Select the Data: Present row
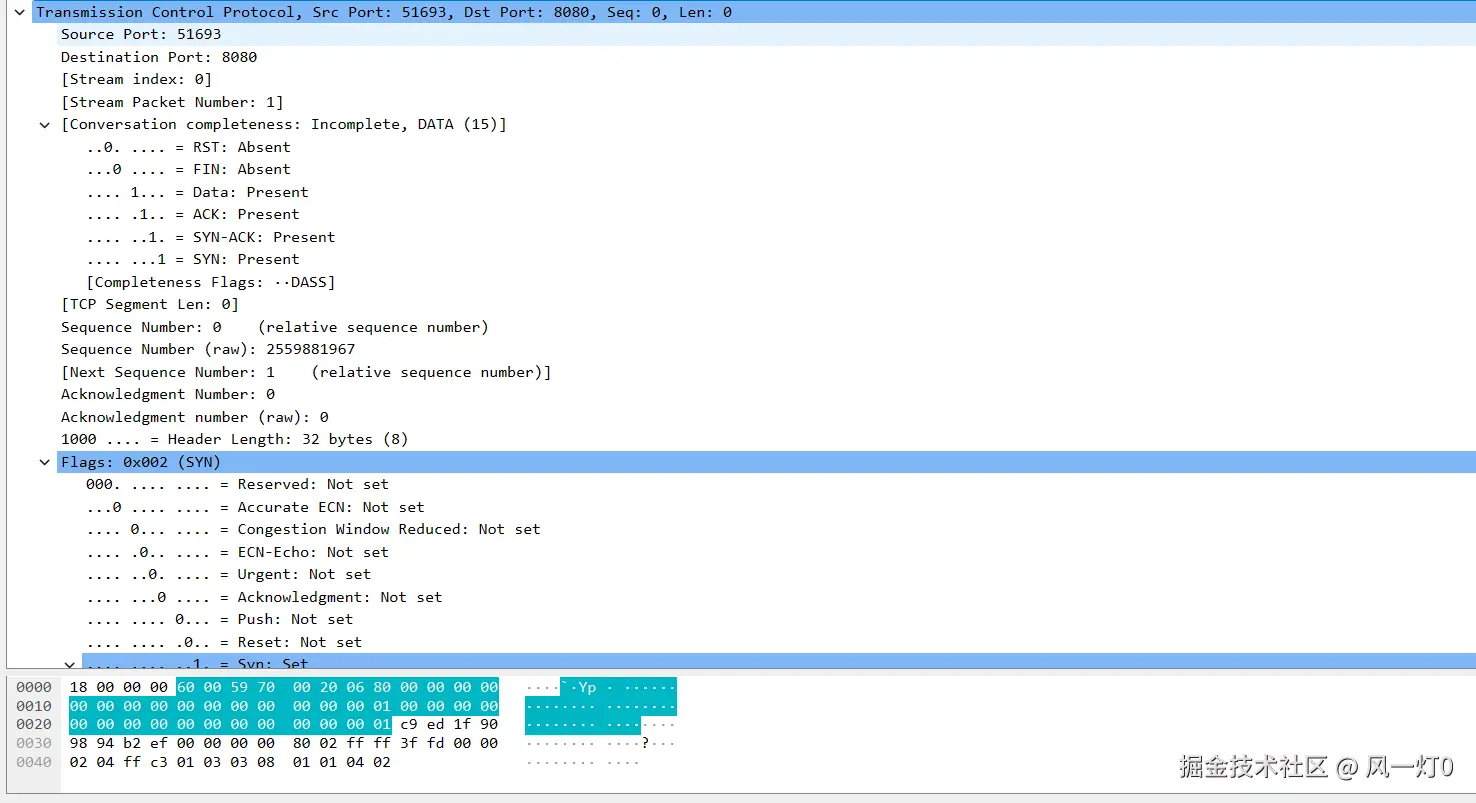Viewport: 1476px width, 803px height. 779,192
